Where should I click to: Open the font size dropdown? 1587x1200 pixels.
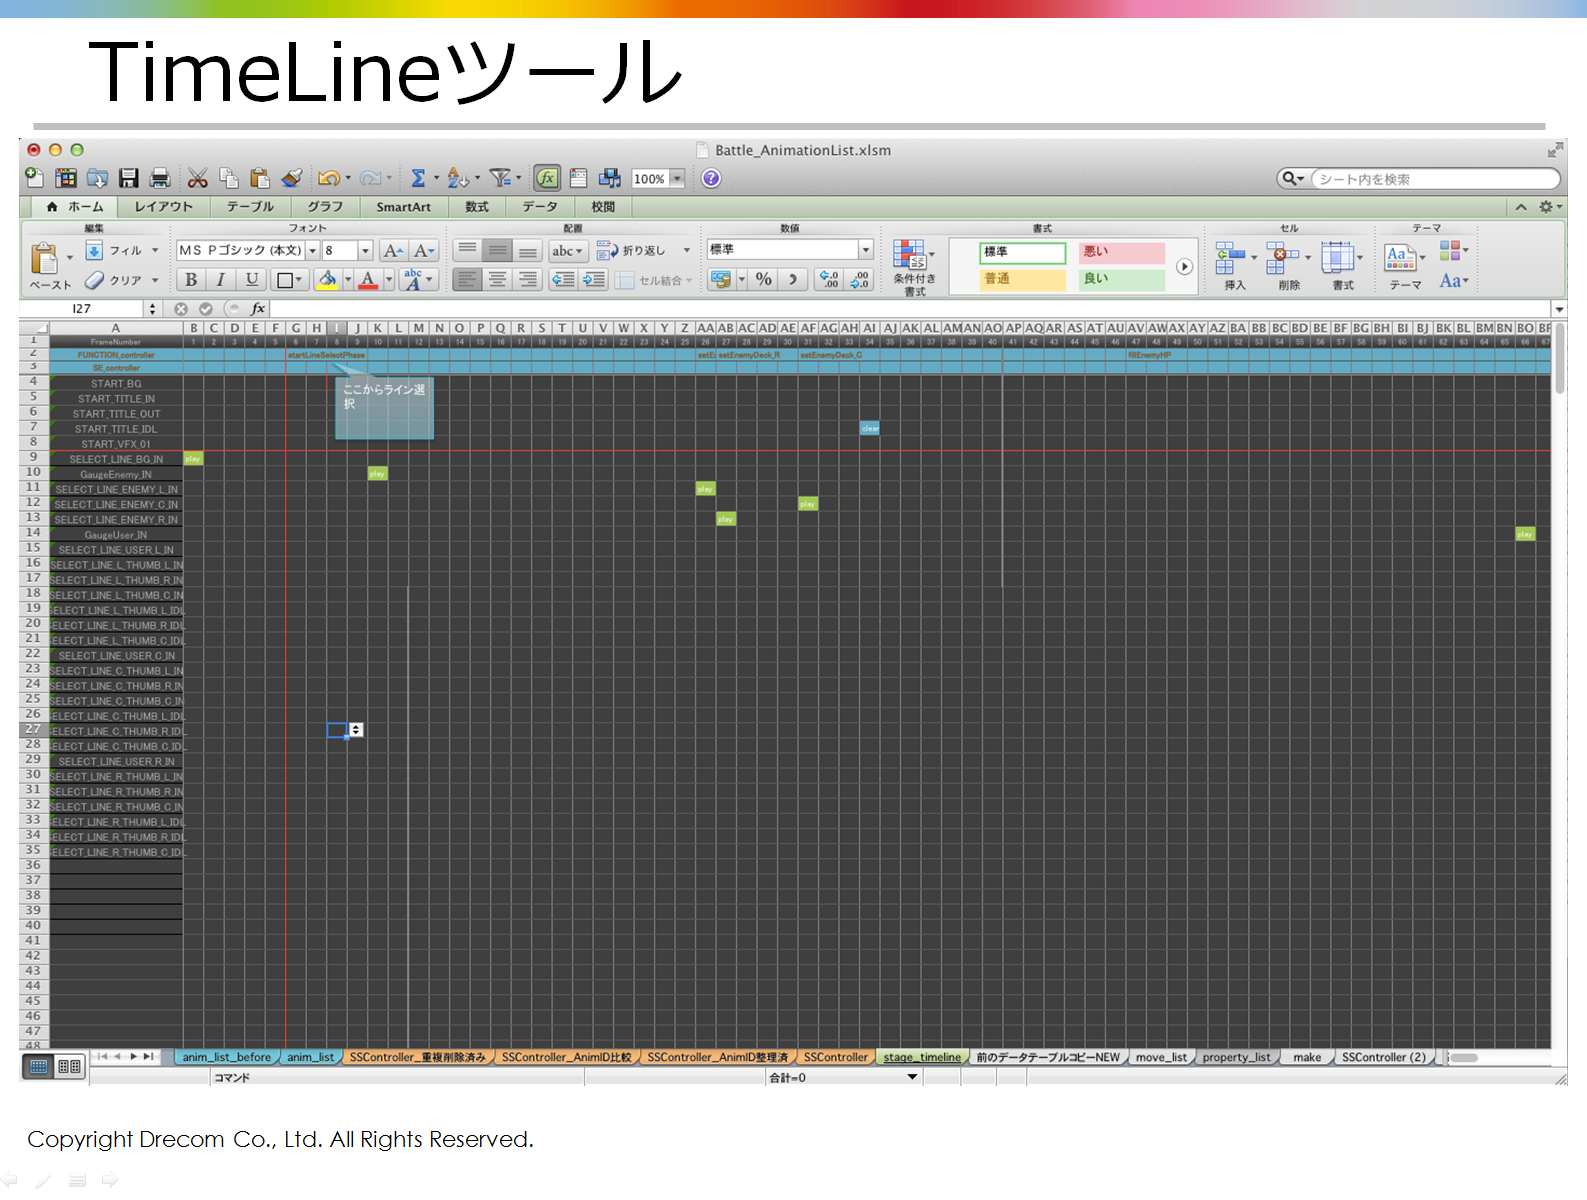click(x=365, y=251)
